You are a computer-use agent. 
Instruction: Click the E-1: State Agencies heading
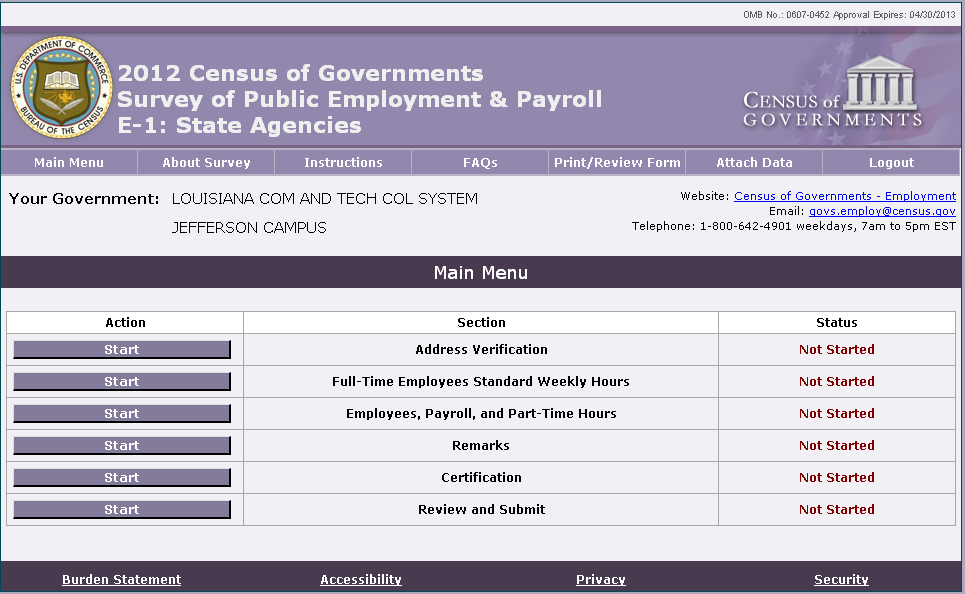coord(239,126)
